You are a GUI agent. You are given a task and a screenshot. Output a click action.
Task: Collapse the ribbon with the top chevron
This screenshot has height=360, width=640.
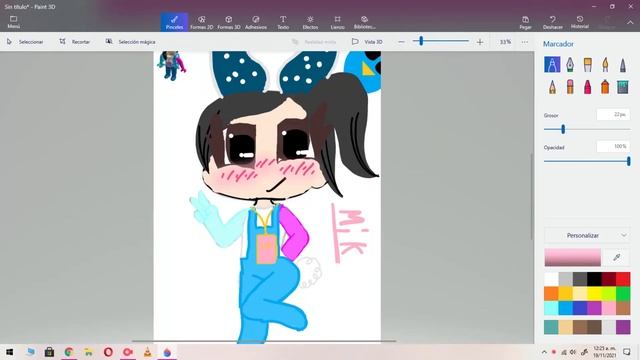tap(630, 22)
